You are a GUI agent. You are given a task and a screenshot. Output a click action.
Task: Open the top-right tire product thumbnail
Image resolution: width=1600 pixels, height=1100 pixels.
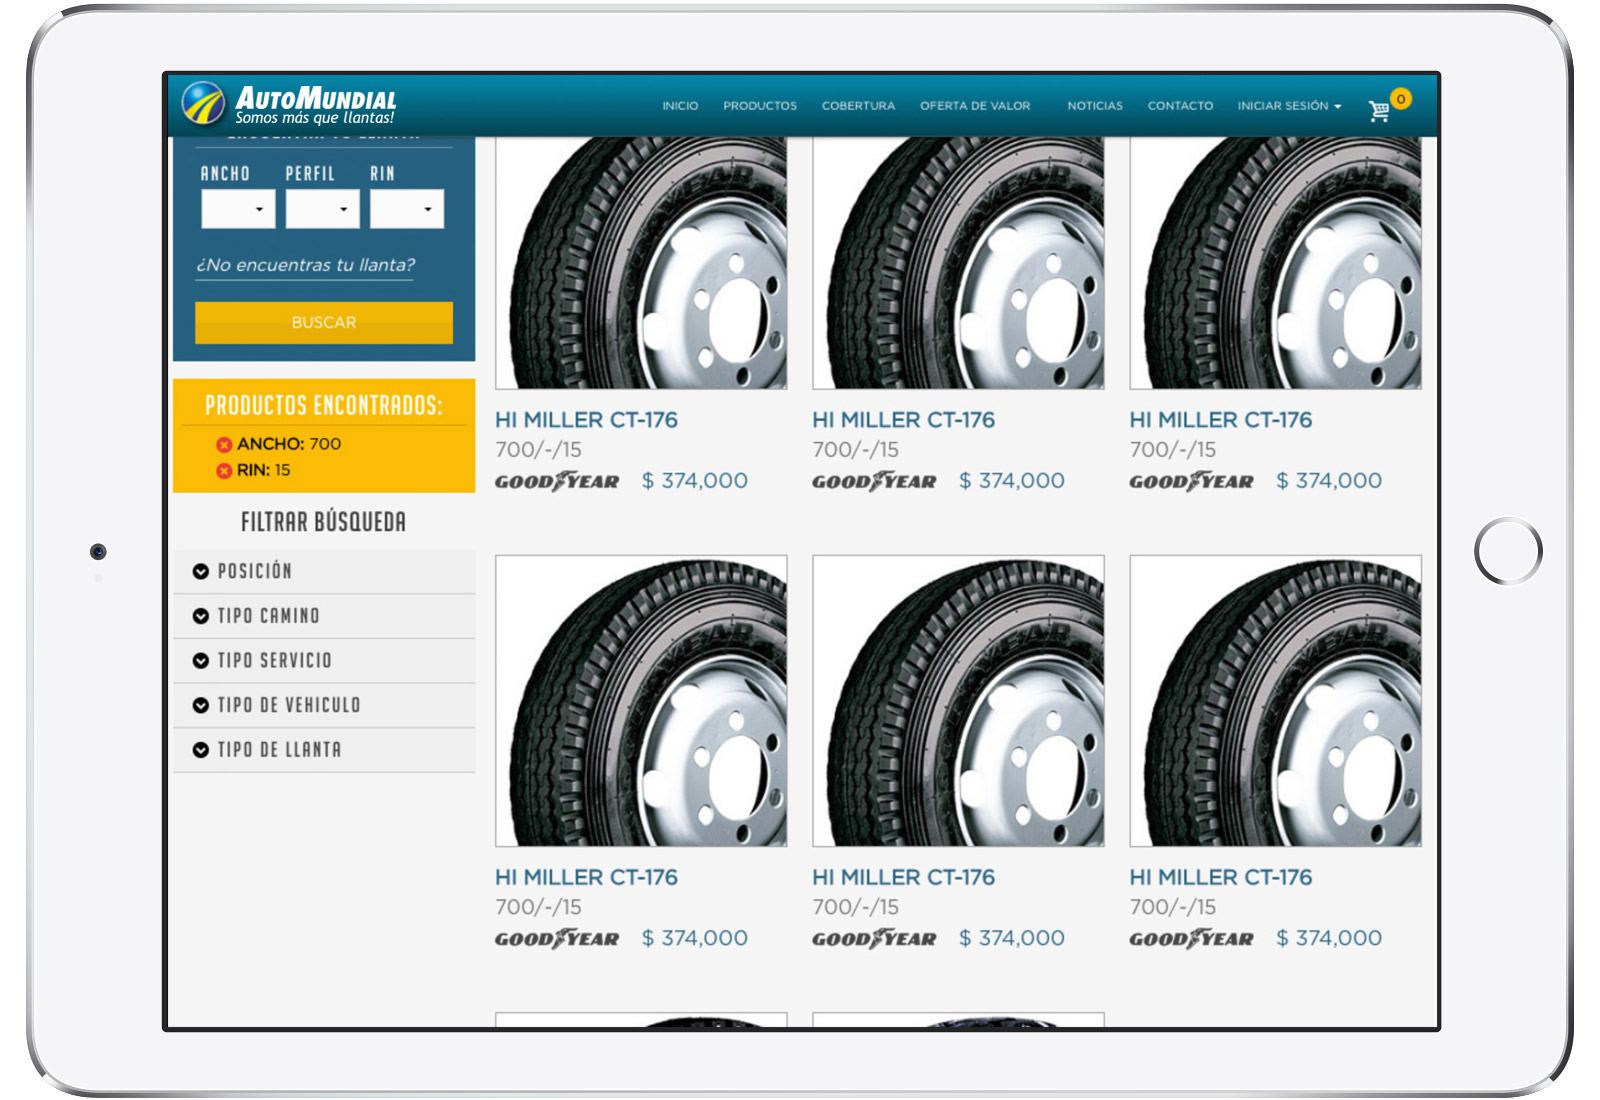(x=1275, y=263)
